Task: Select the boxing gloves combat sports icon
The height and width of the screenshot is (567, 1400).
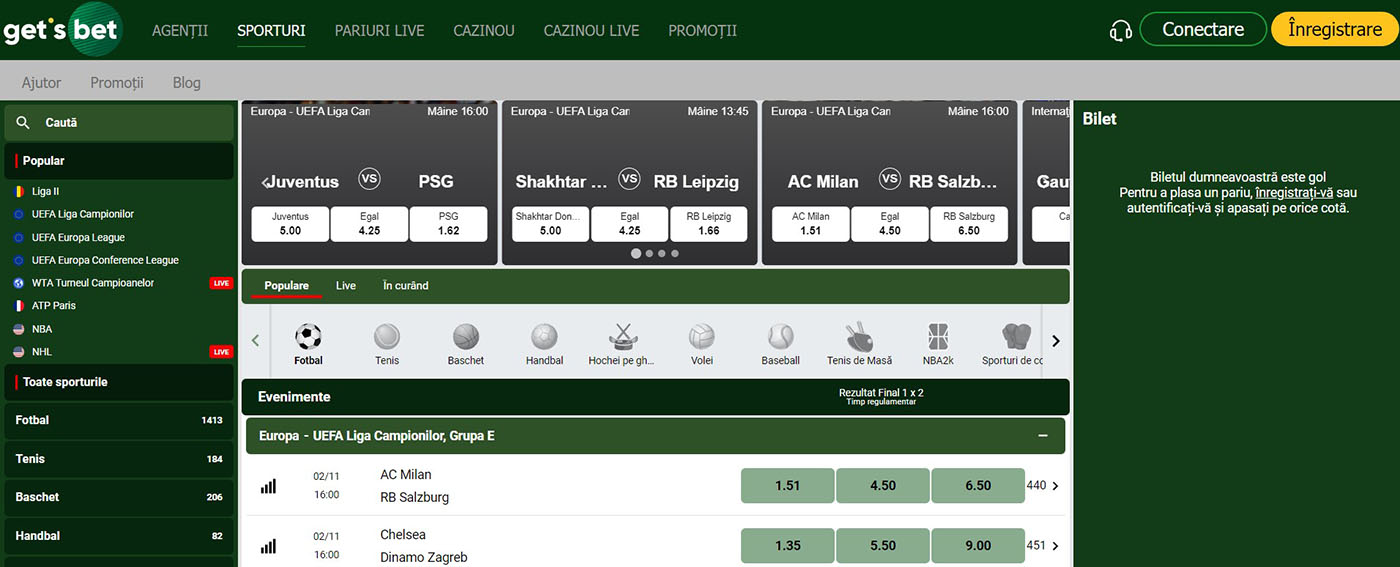Action: [x=1016, y=336]
